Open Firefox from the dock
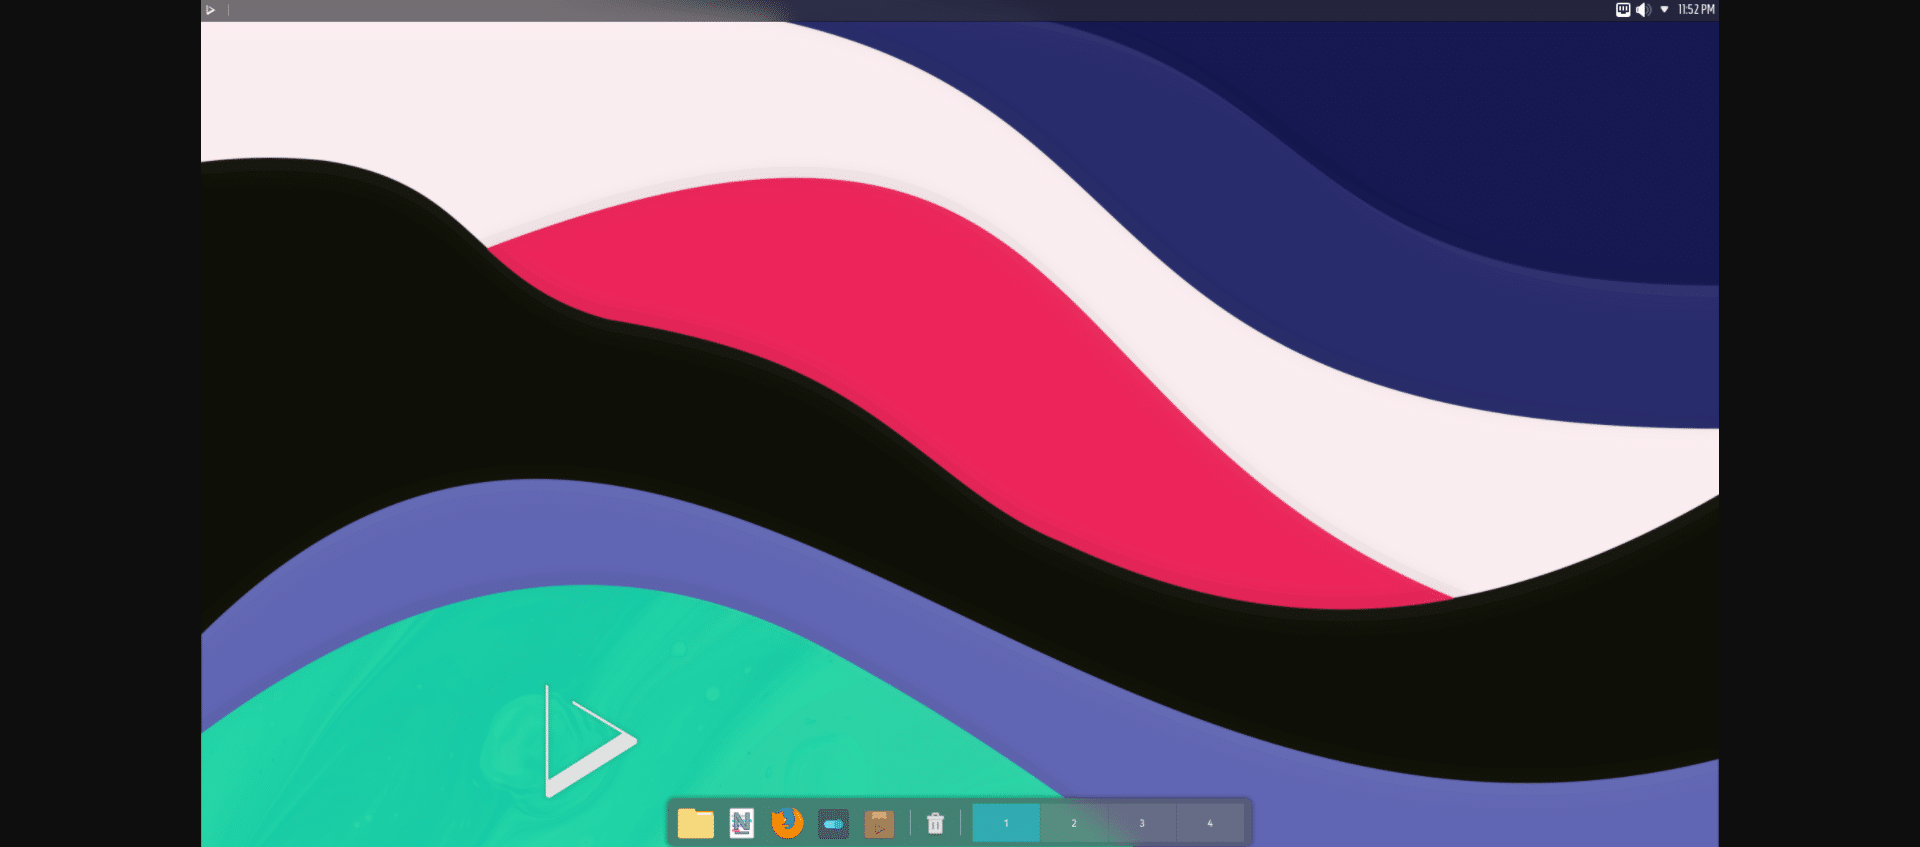This screenshot has width=1920, height=847. (x=787, y=823)
